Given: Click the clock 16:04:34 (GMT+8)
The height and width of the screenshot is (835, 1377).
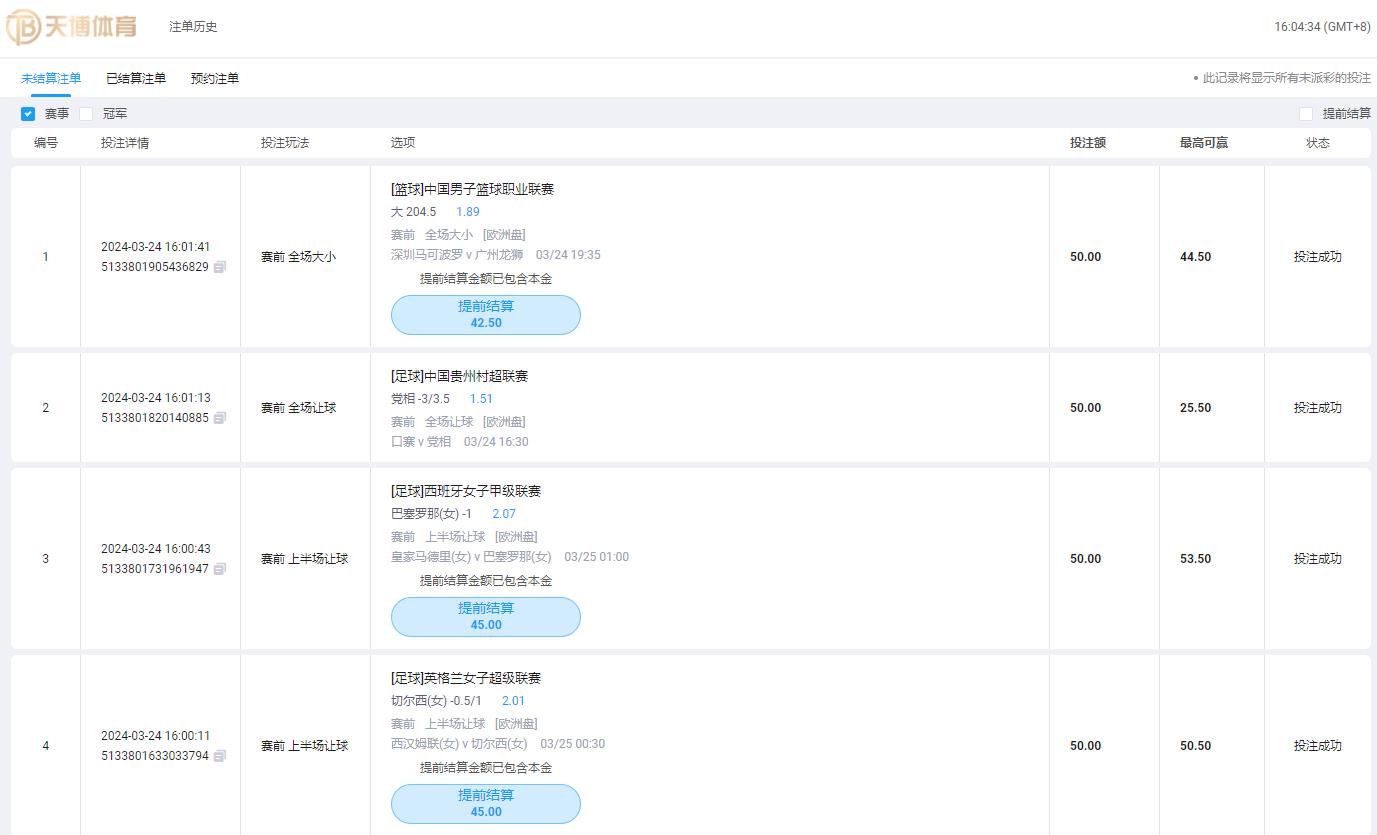Looking at the screenshot, I should point(1322,27).
